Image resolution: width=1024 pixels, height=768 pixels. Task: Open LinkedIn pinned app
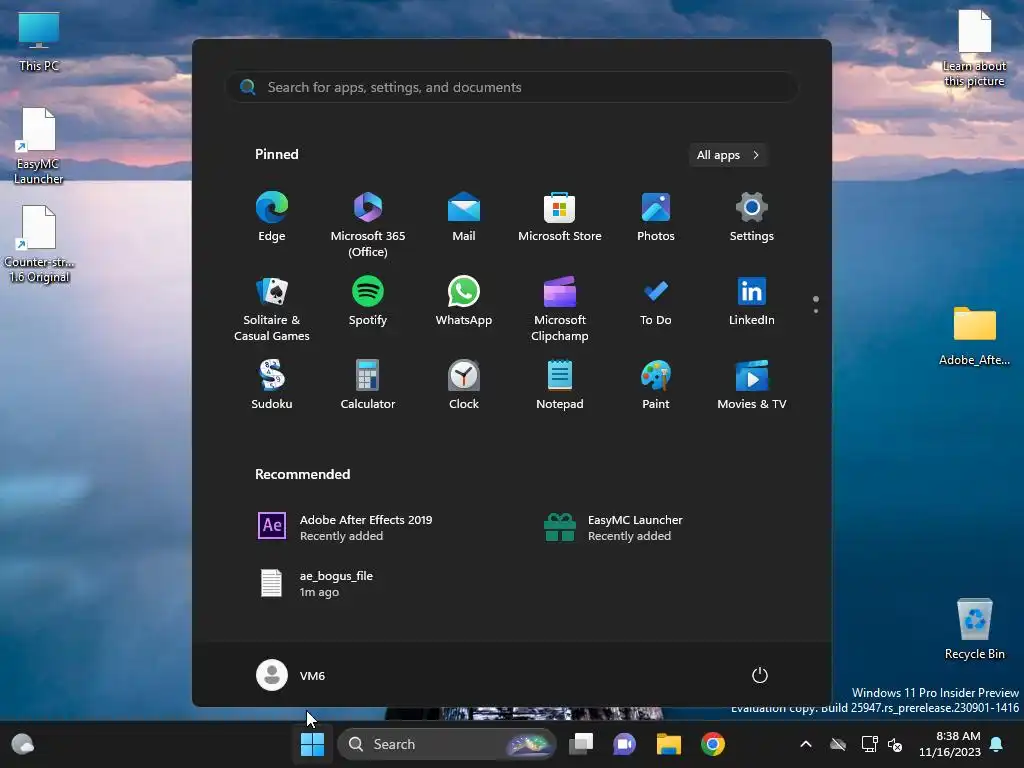coord(752,301)
